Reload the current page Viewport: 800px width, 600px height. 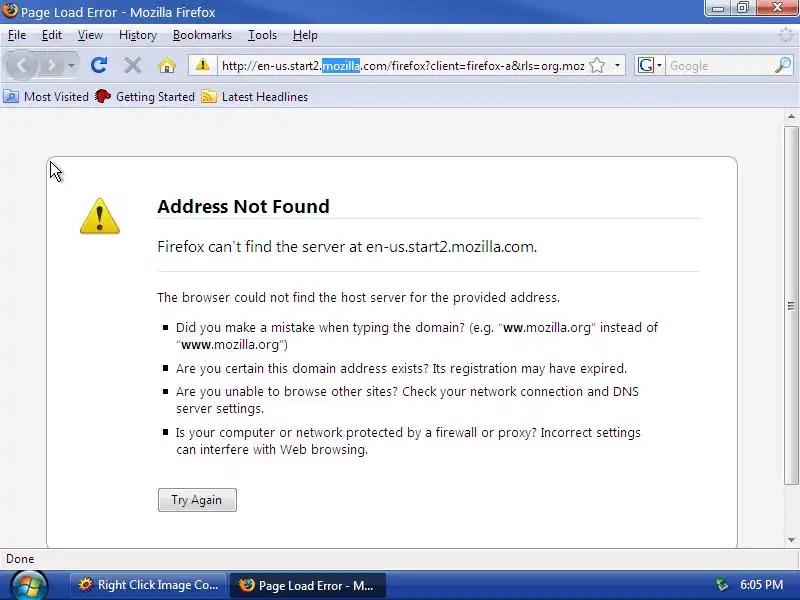pos(99,65)
